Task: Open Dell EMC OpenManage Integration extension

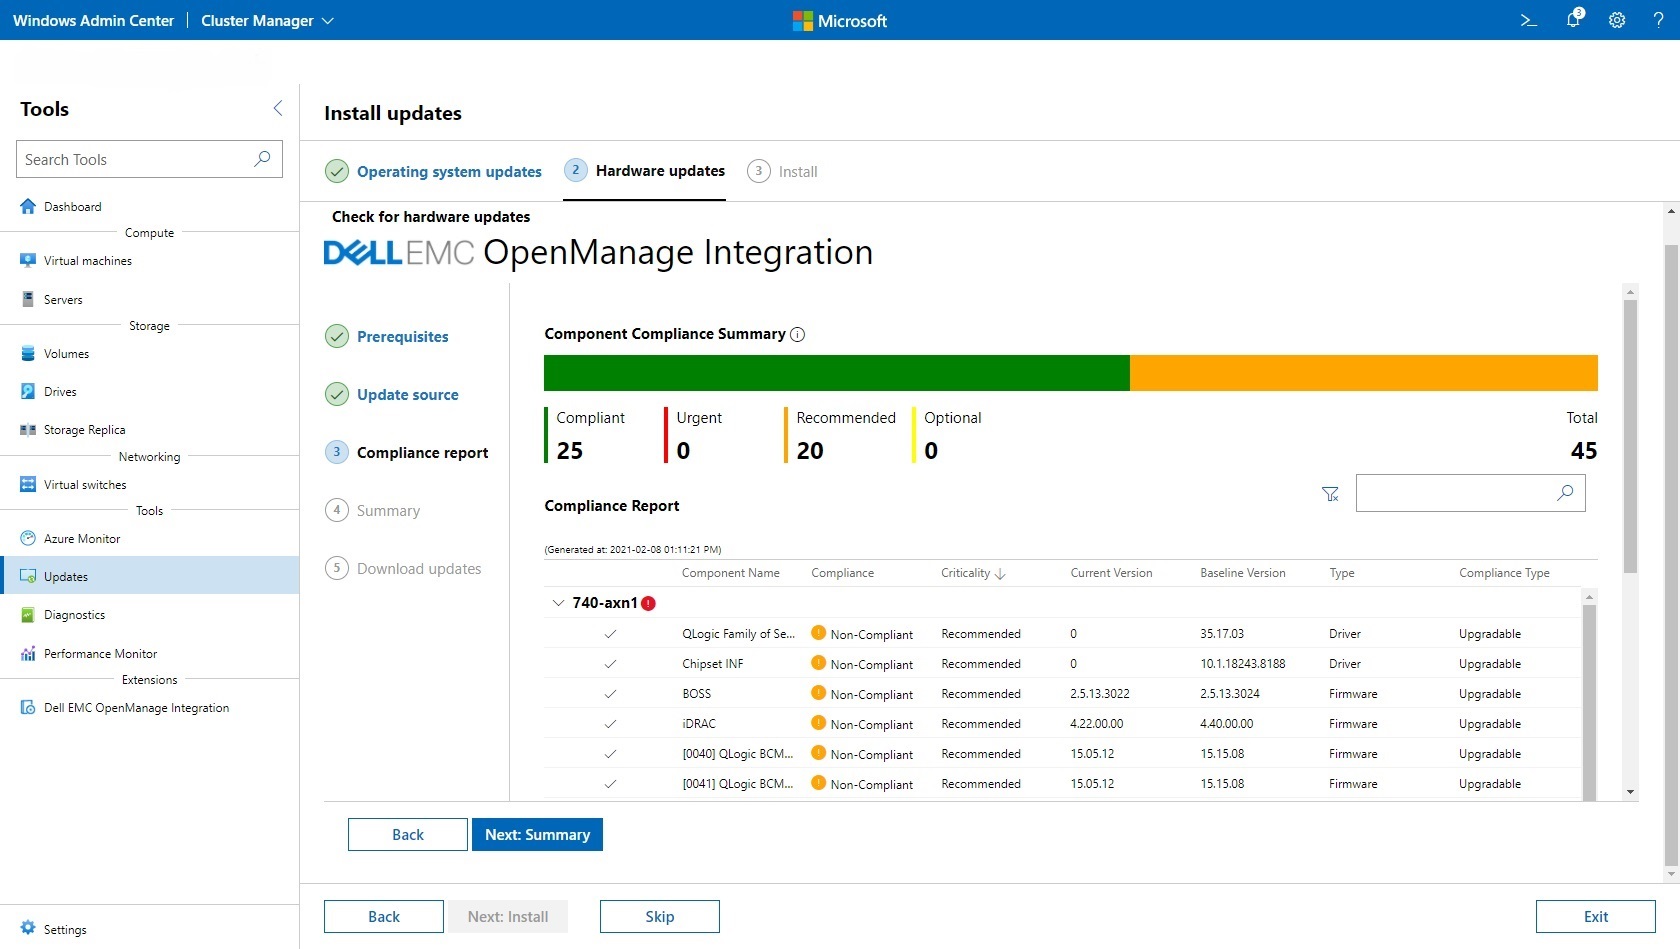Action: click(x=135, y=707)
